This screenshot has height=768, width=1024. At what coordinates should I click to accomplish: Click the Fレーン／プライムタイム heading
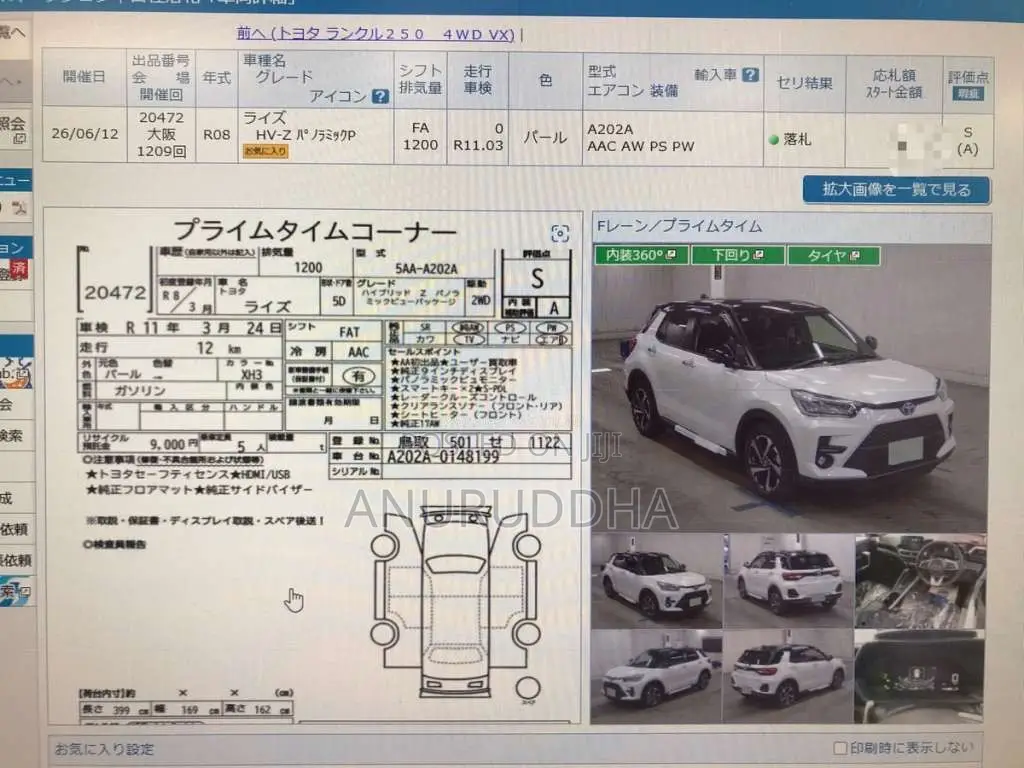[x=679, y=226]
